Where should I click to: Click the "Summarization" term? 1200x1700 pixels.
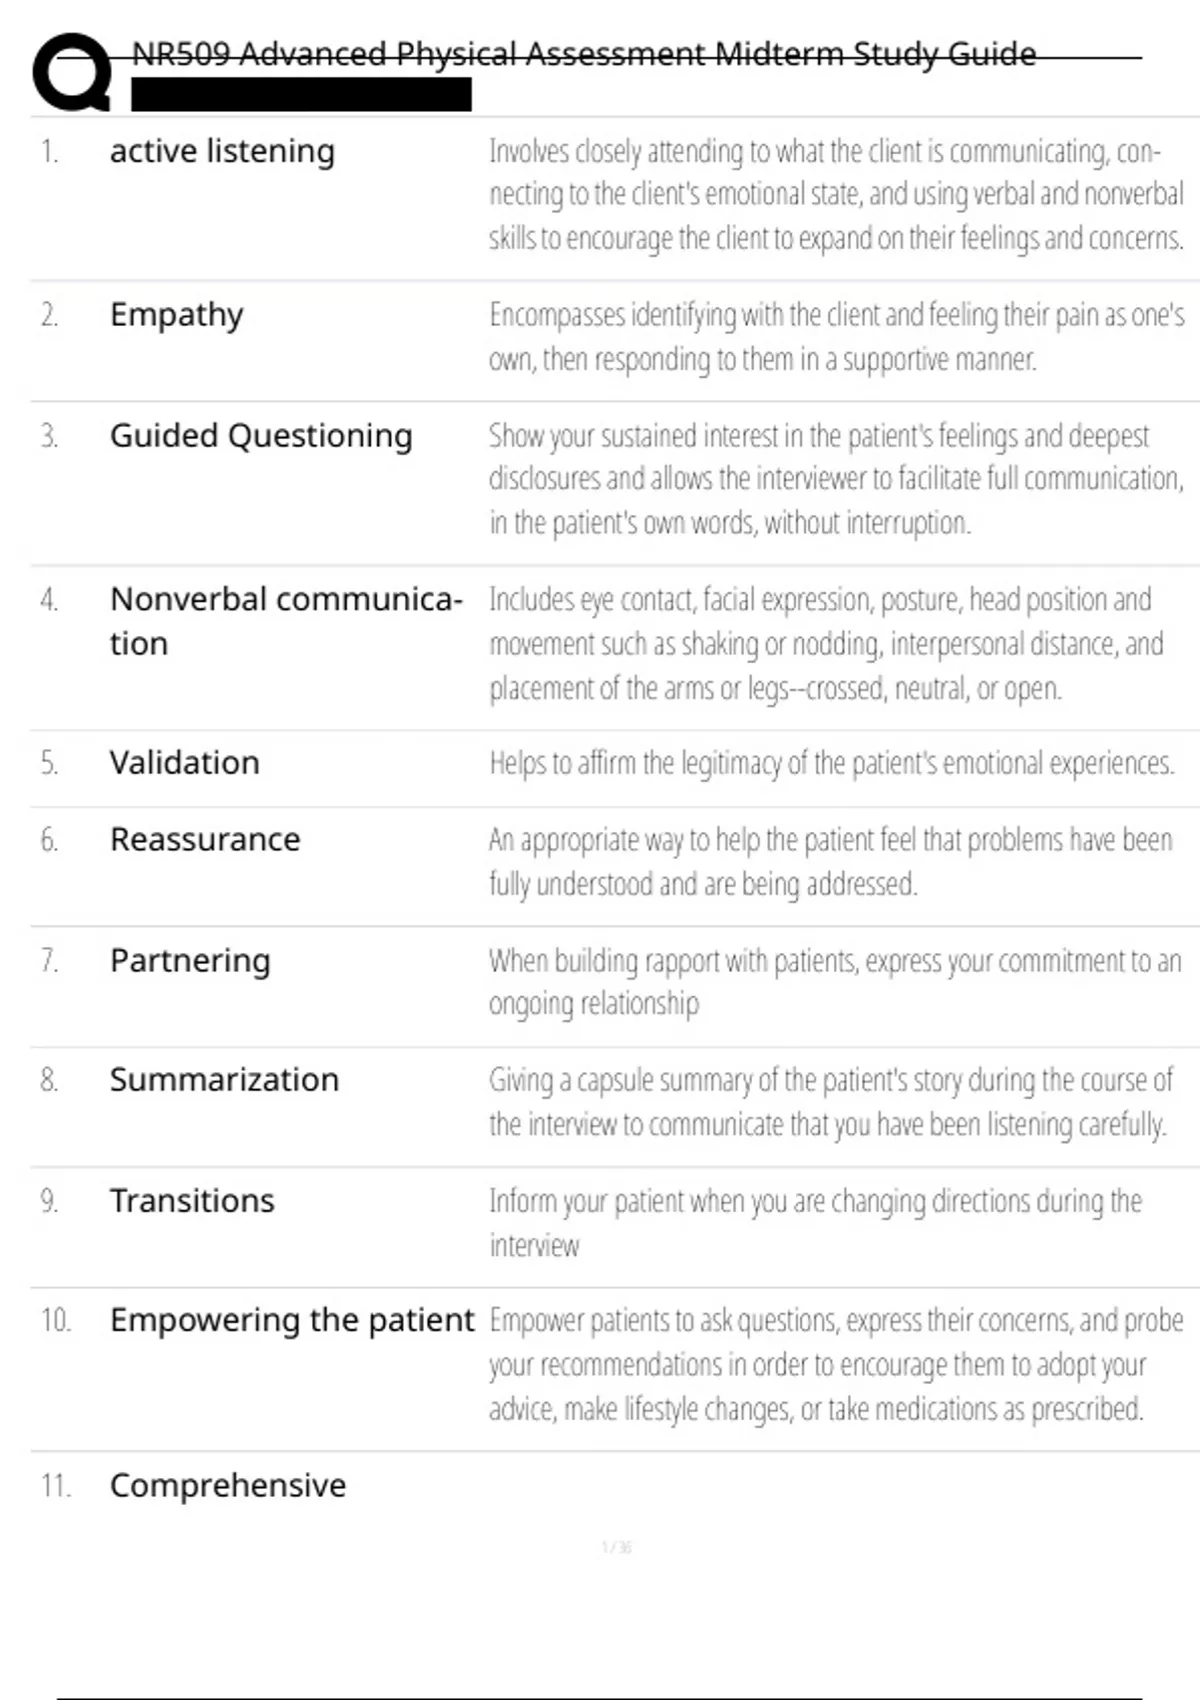pos(224,1080)
